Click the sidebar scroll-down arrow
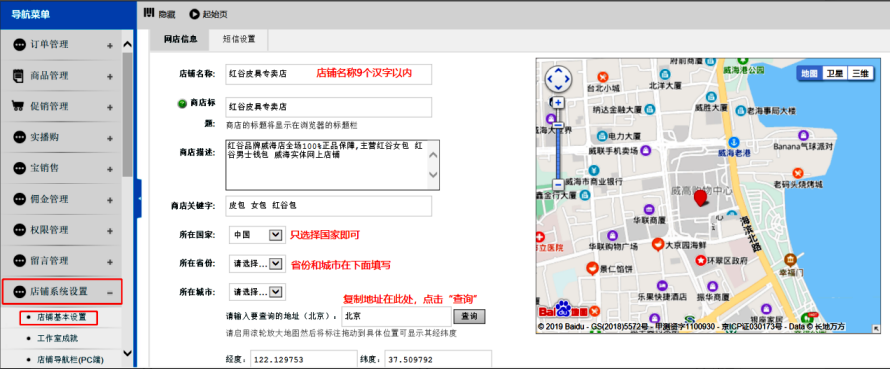 click(127, 354)
